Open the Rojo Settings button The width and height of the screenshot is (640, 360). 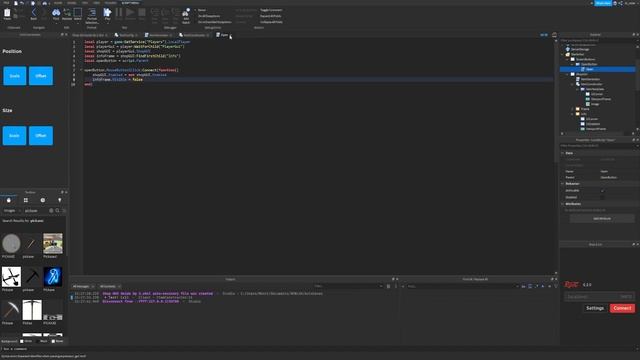[595, 308]
